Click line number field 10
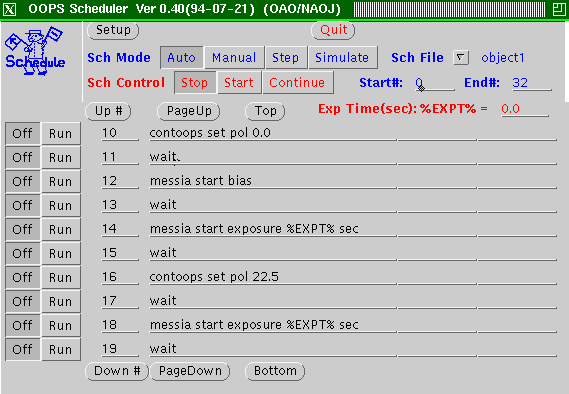The height and width of the screenshot is (394, 569). (120, 133)
